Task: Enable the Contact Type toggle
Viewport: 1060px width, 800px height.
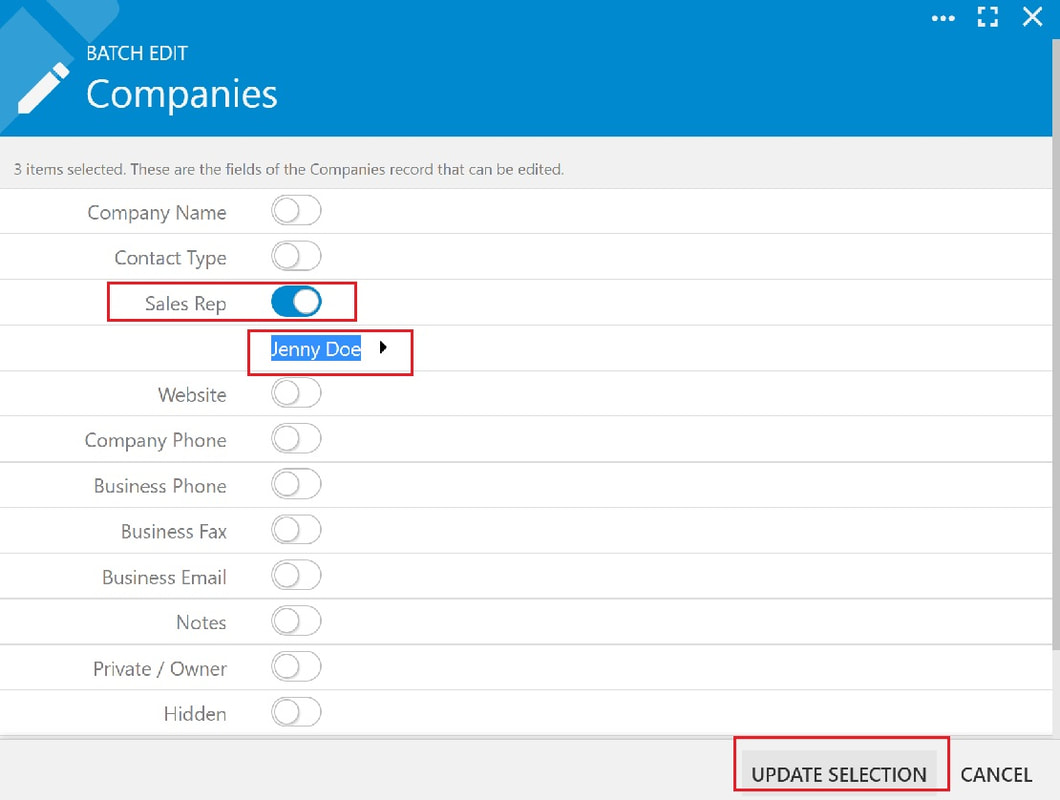Action: coord(296,256)
